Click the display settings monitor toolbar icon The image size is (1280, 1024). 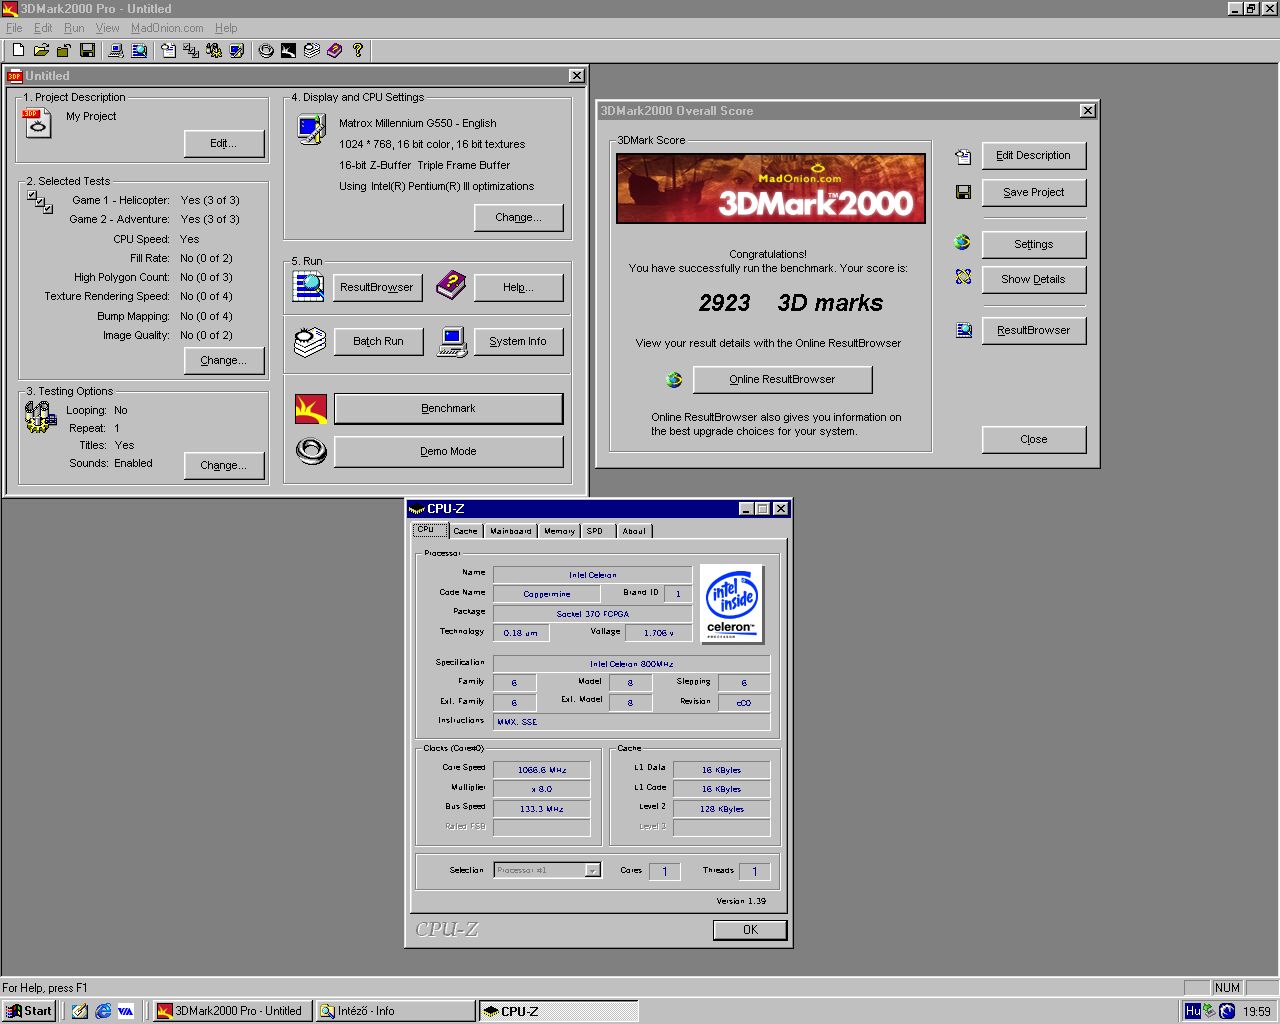point(237,50)
